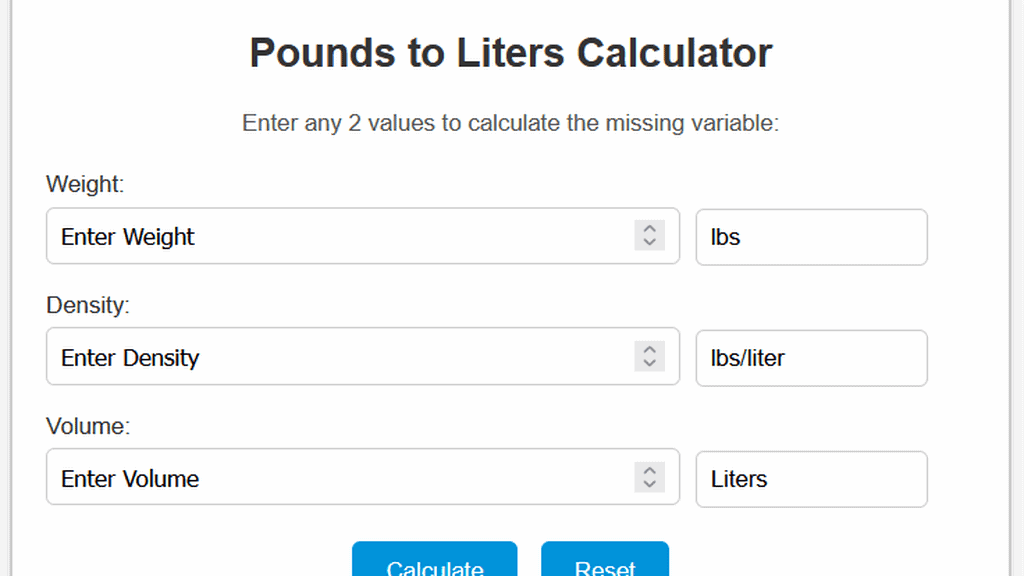Click the Pounds to Liters Calculator heading
The height and width of the screenshot is (576, 1024).
[510, 52]
